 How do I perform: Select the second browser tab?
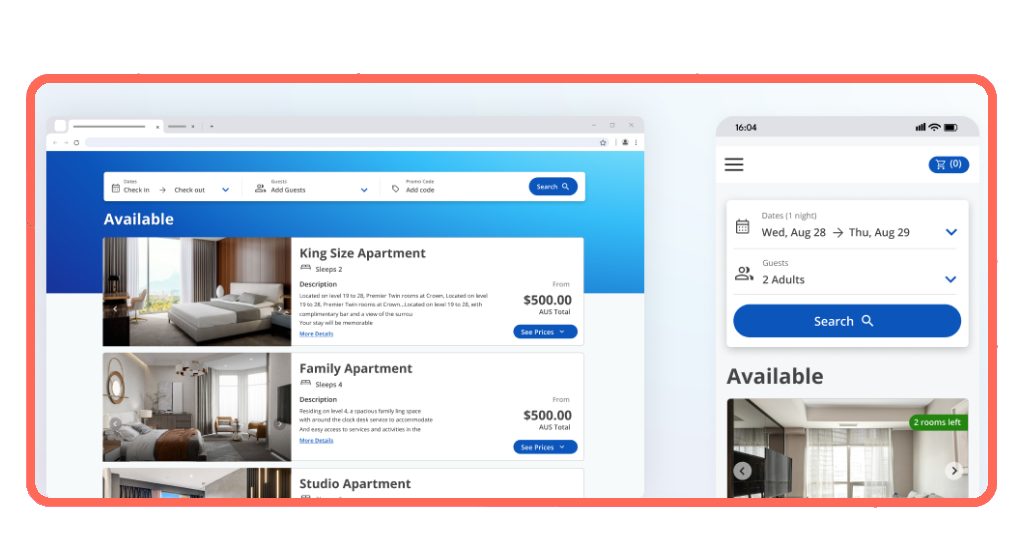point(178,126)
